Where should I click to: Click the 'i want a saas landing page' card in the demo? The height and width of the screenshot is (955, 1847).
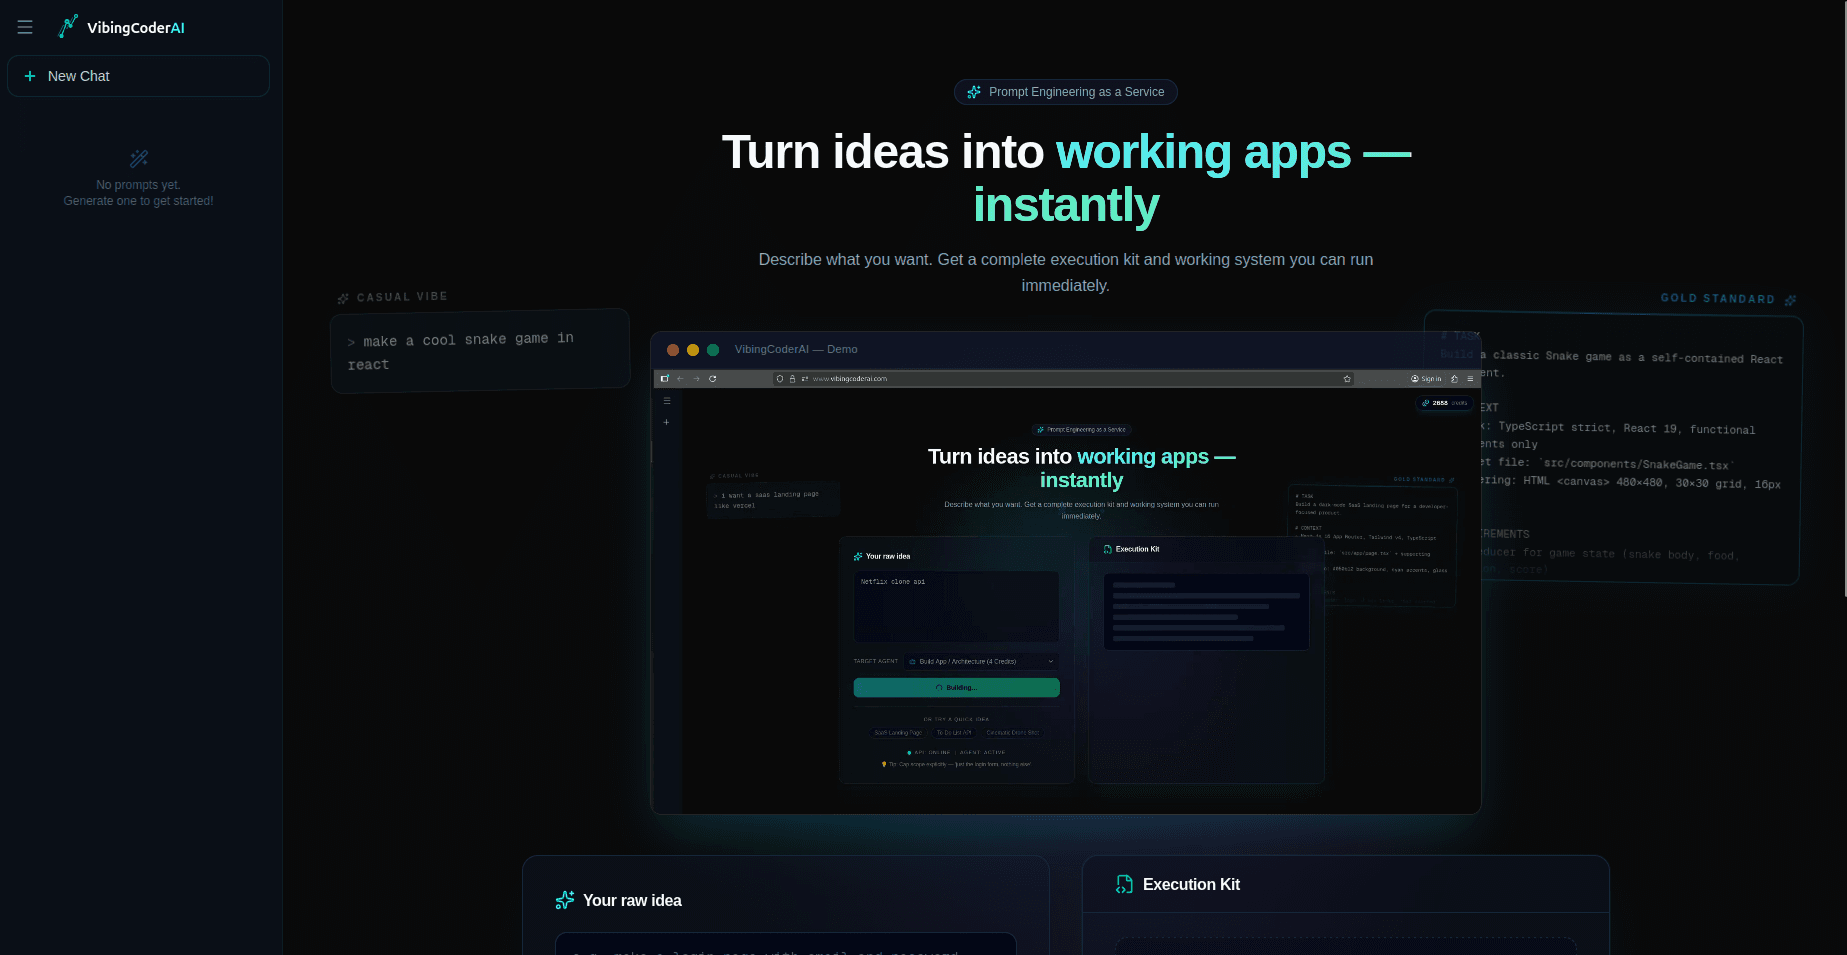(x=774, y=500)
